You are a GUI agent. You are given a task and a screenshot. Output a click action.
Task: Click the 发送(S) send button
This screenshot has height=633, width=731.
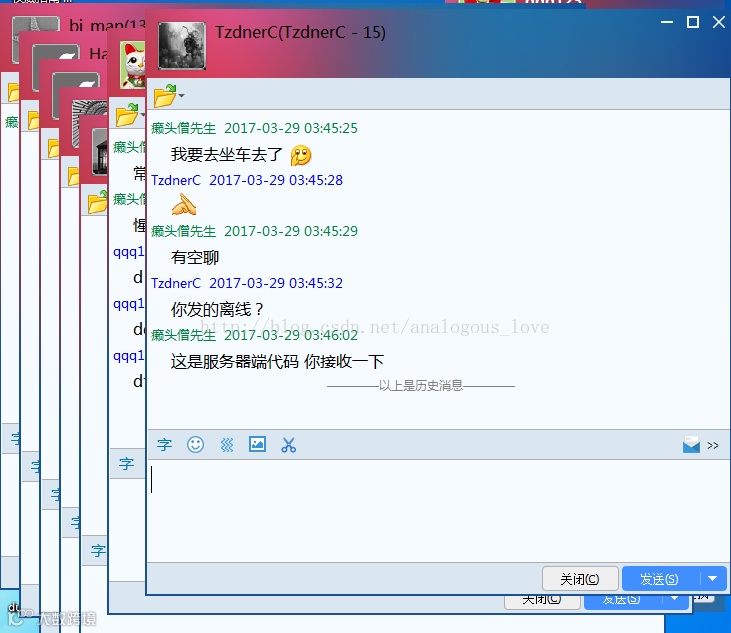tap(661, 579)
